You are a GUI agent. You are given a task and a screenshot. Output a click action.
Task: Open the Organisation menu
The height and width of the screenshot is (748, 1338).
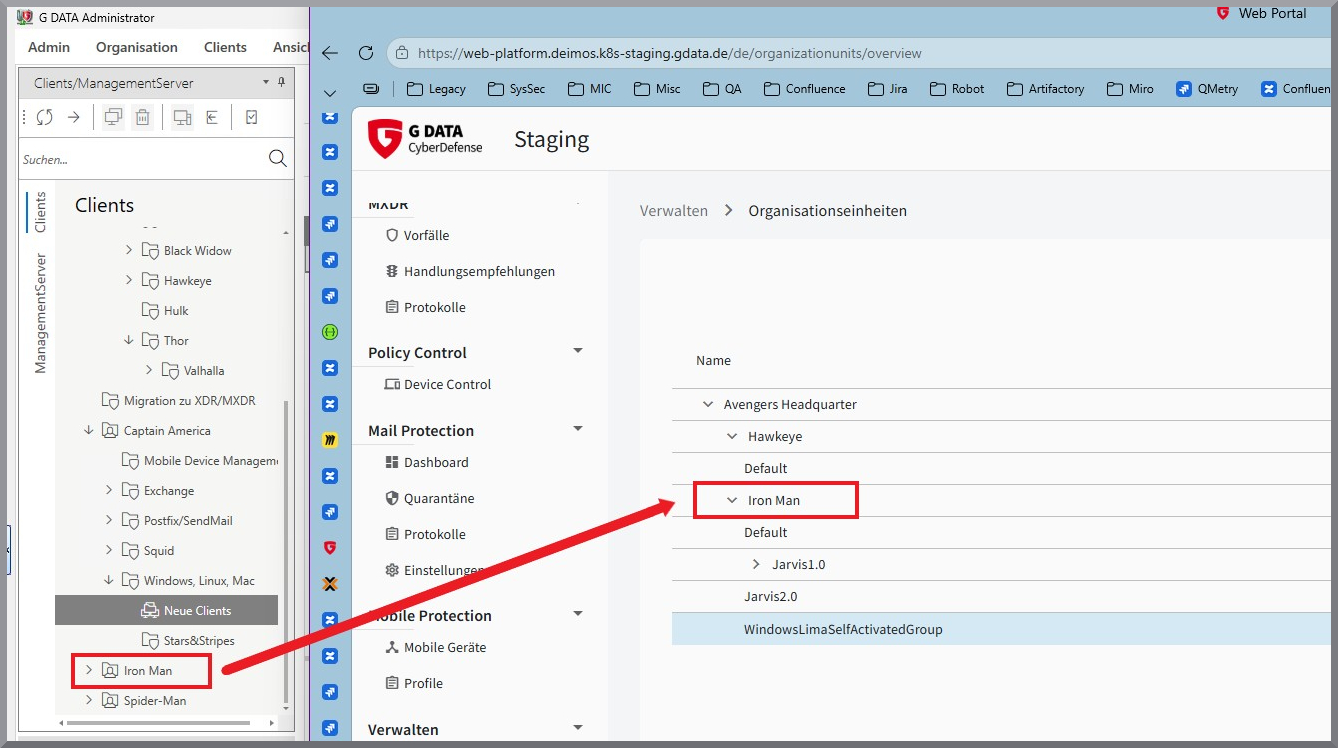(137, 47)
